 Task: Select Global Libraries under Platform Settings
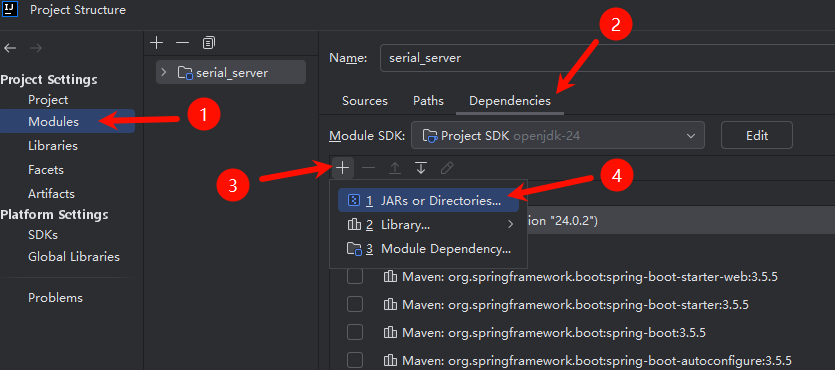(x=74, y=257)
